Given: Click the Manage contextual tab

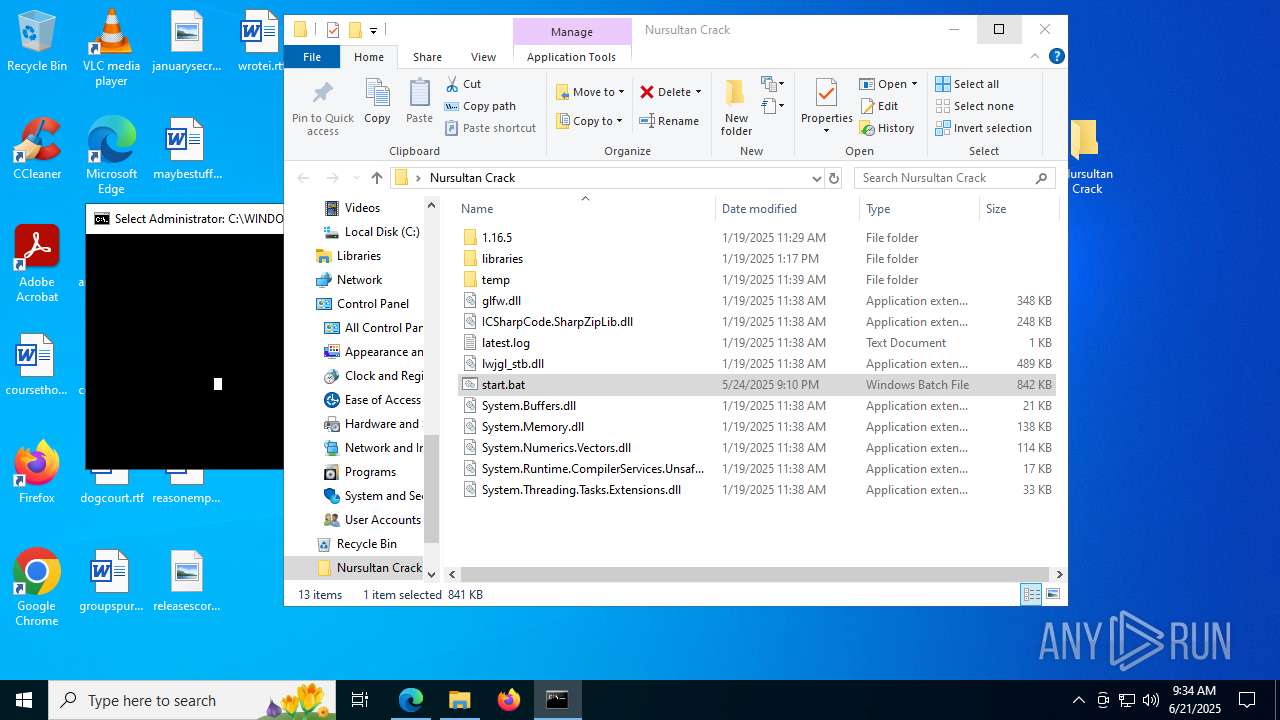Looking at the screenshot, I should (572, 32).
